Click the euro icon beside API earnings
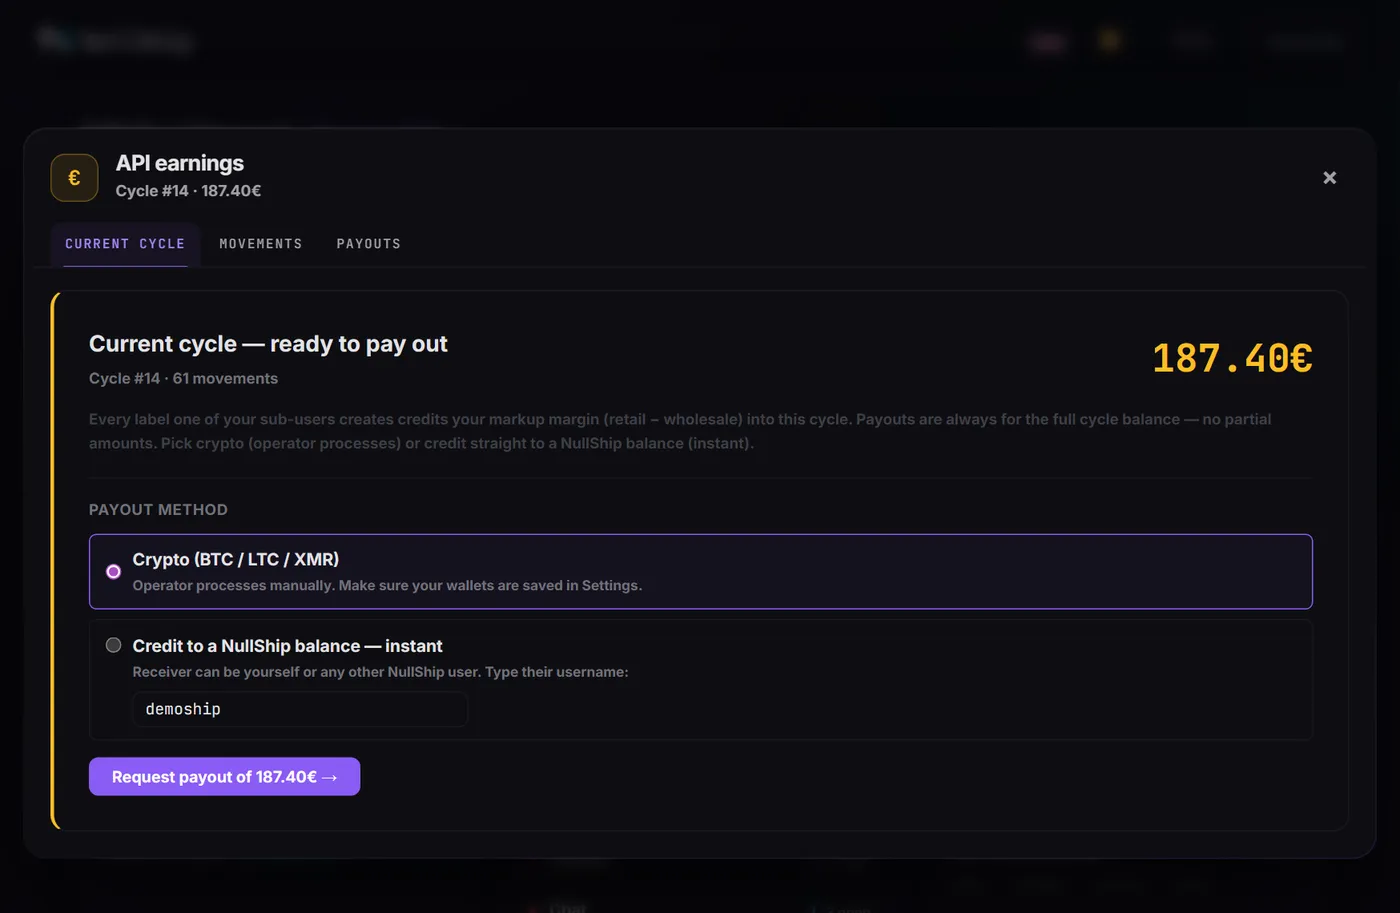The width and height of the screenshot is (1400, 913). tap(74, 178)
